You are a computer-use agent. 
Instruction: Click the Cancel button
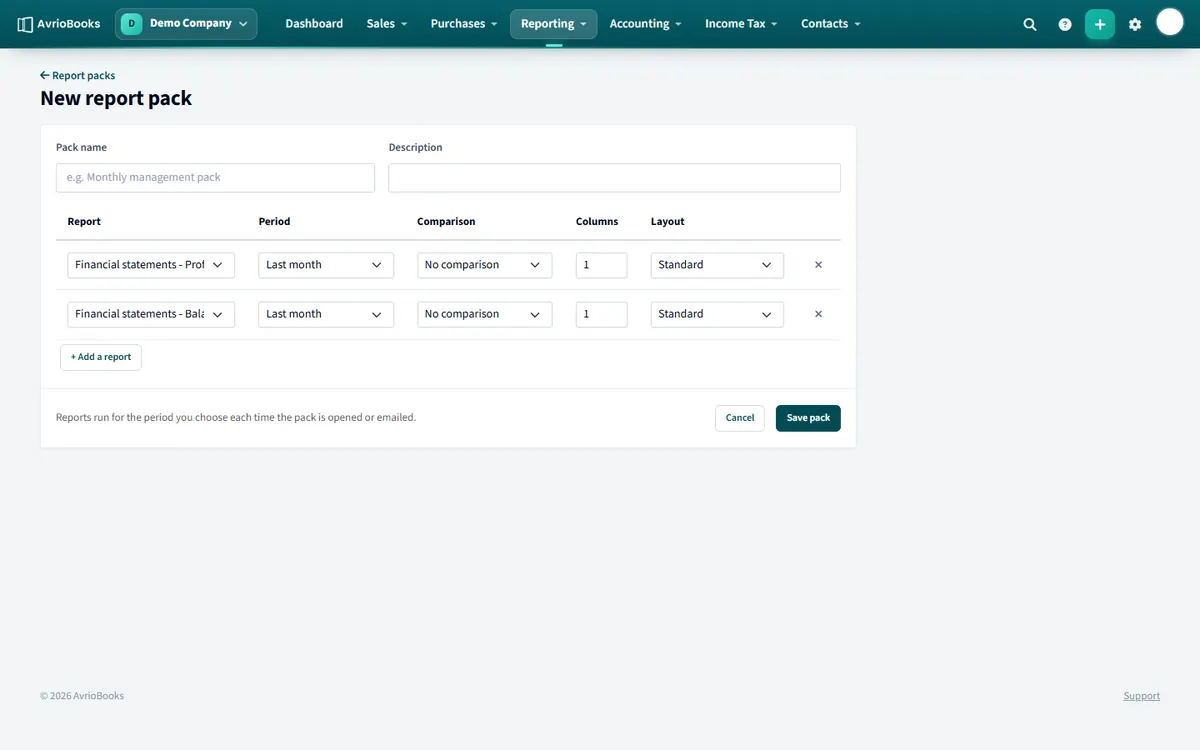coord(740,418)
